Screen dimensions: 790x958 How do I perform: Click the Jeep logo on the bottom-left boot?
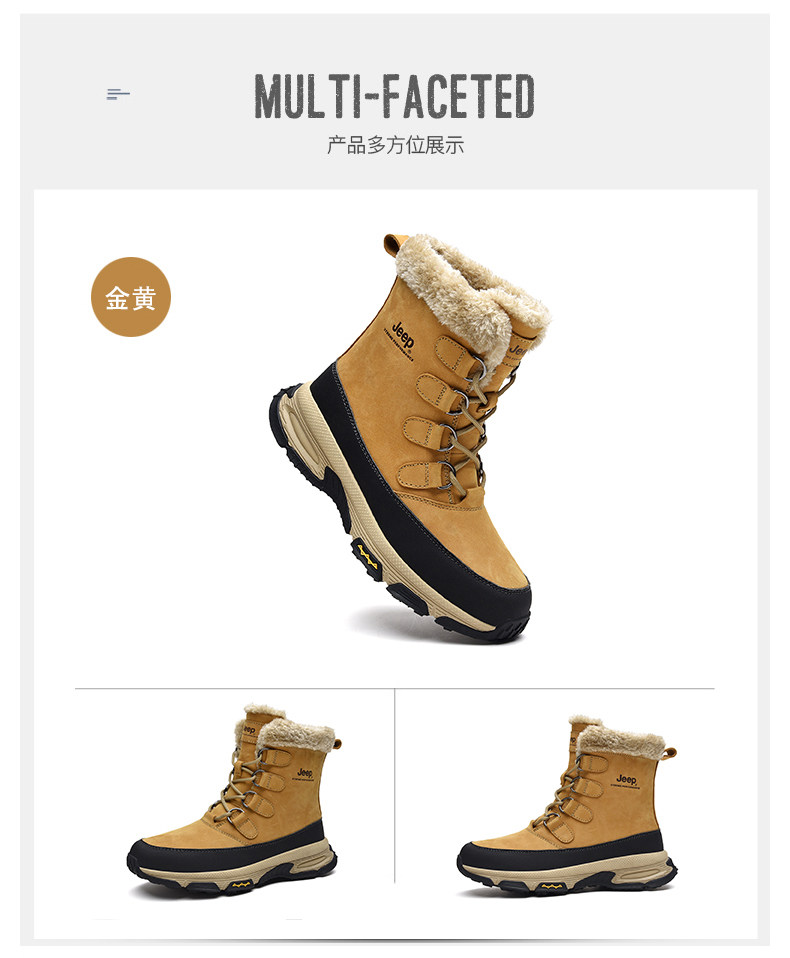(x=305, y=773)
